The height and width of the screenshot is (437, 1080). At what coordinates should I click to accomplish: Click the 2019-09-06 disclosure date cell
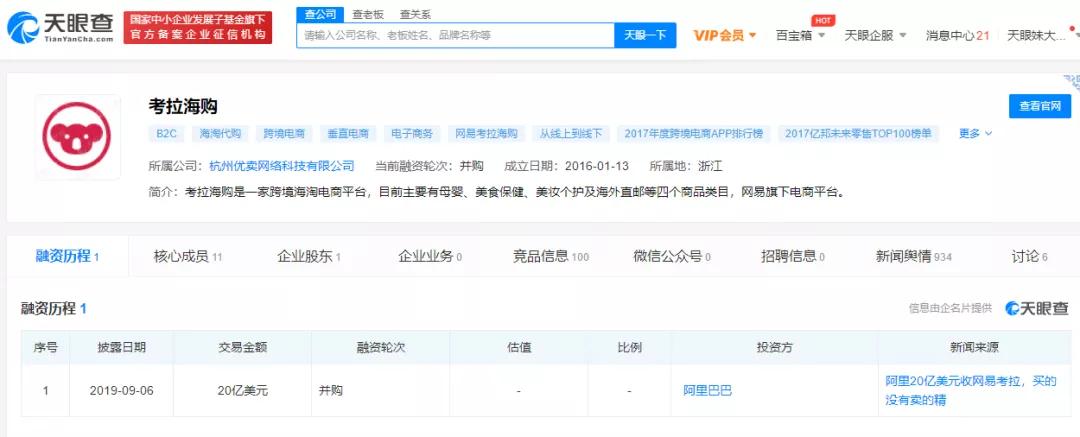tap(121, 391)
